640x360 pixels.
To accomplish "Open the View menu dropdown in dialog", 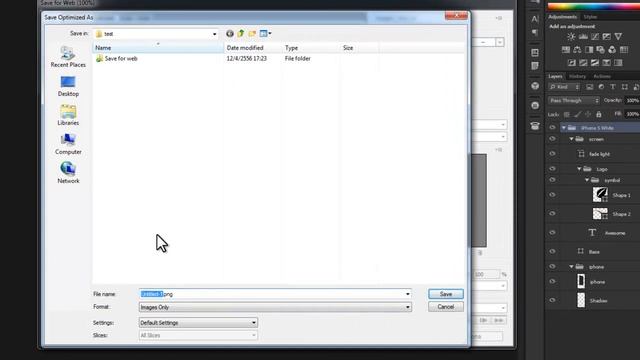I will (x=270, y=33).
